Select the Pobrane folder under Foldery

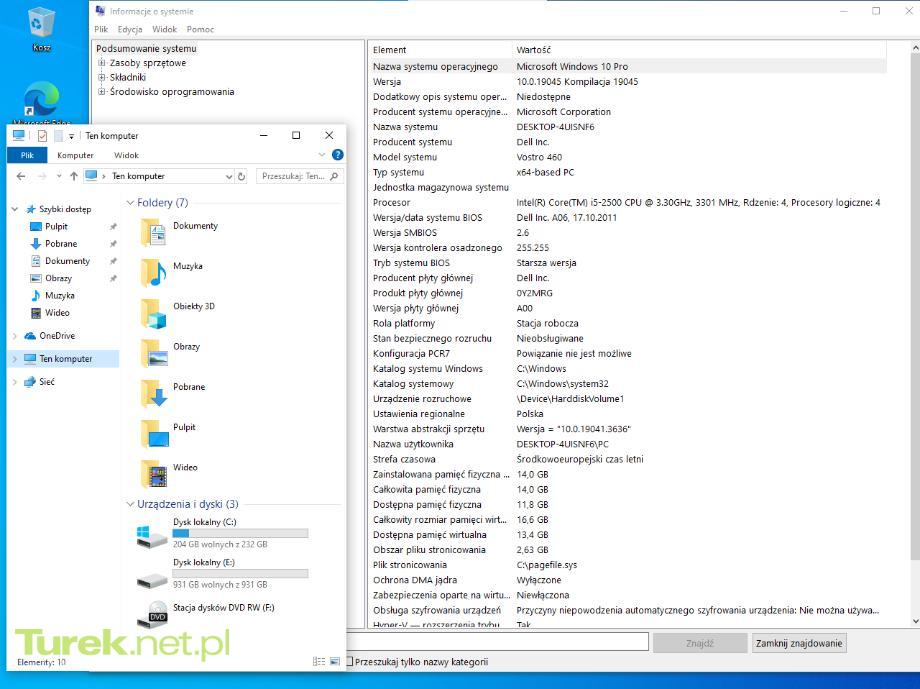[x=173, y=394]
